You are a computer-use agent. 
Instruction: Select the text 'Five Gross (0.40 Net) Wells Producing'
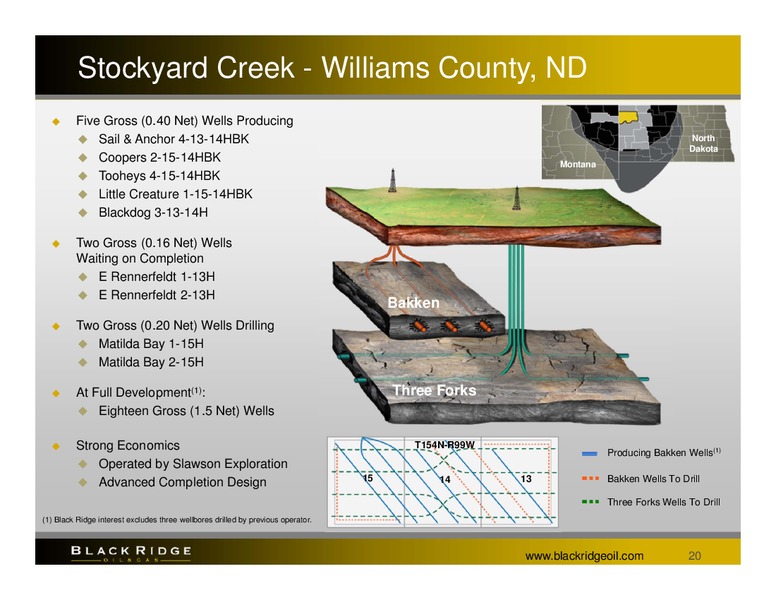coord(185,121)
